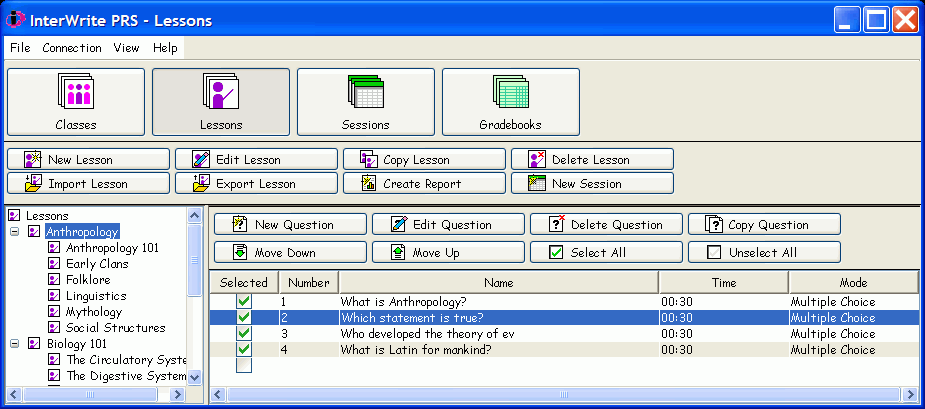
Task: Click tree horizontal scrollbar left arrow
Action: click(x=15, y=394)
